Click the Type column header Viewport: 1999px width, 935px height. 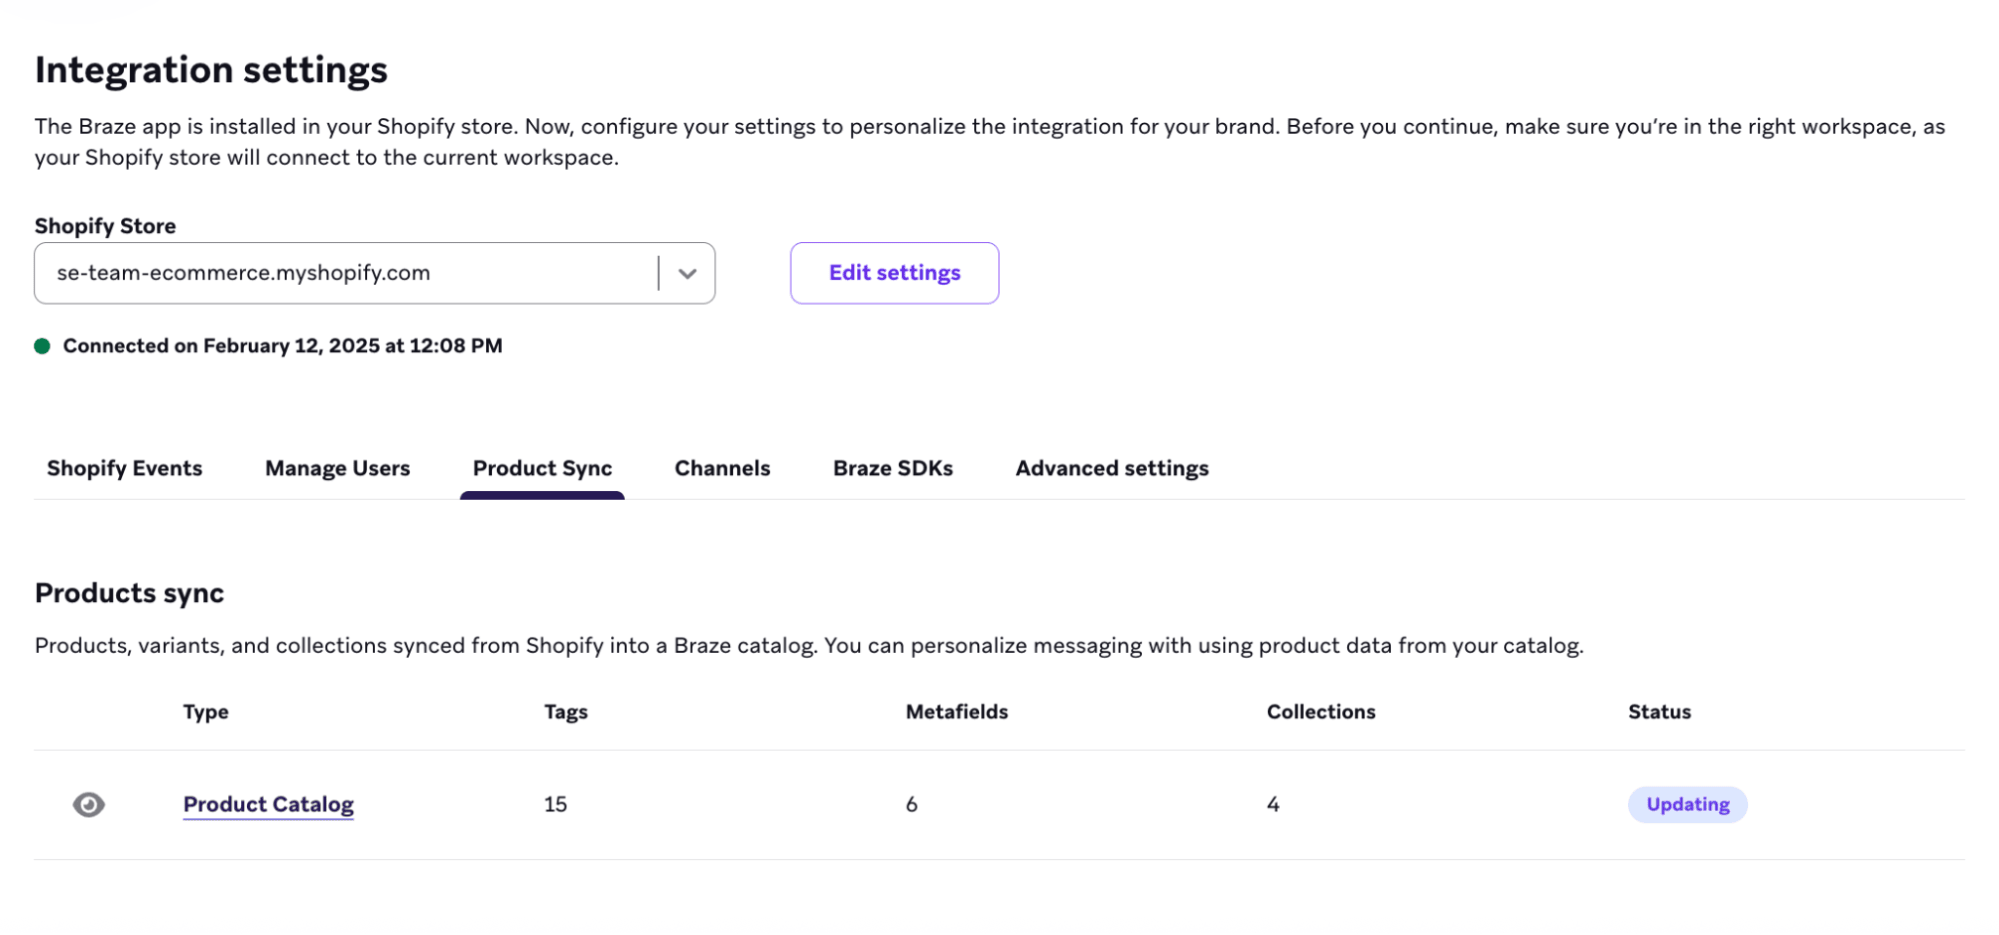tap(206, 712)
